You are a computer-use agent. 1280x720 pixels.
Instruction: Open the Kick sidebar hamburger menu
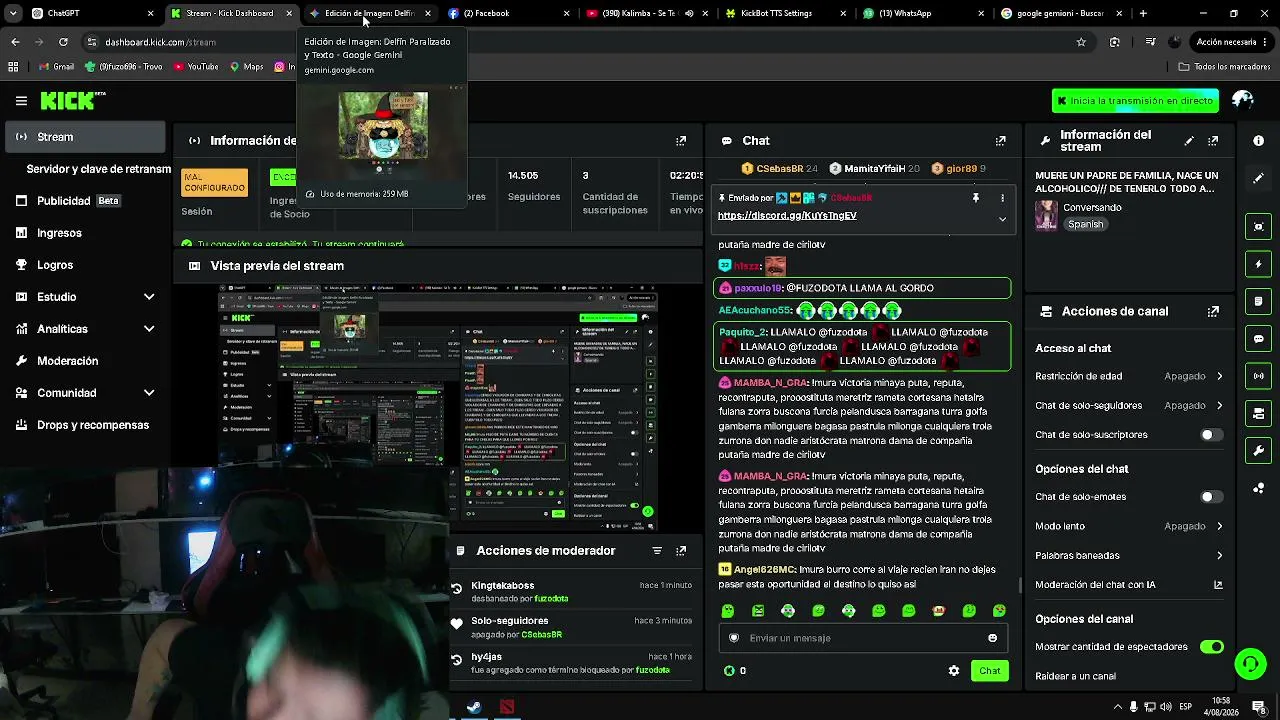coord(21,100)
